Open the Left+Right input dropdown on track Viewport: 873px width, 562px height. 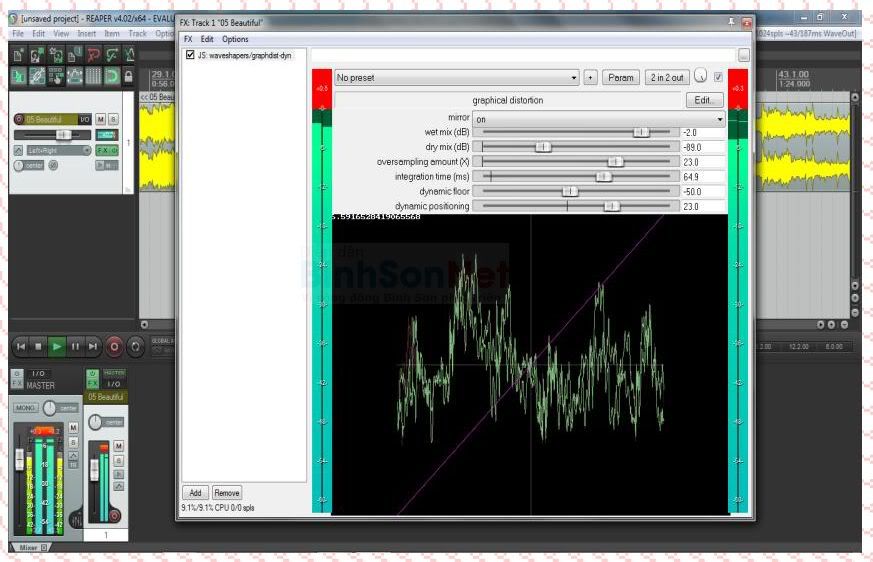(56, 150)
